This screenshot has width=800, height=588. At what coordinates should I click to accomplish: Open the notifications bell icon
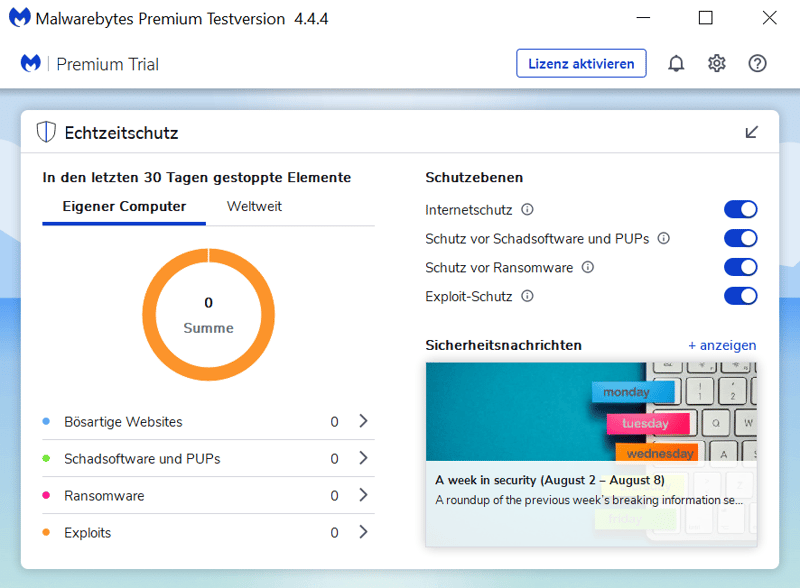click(x=676, y=64)
